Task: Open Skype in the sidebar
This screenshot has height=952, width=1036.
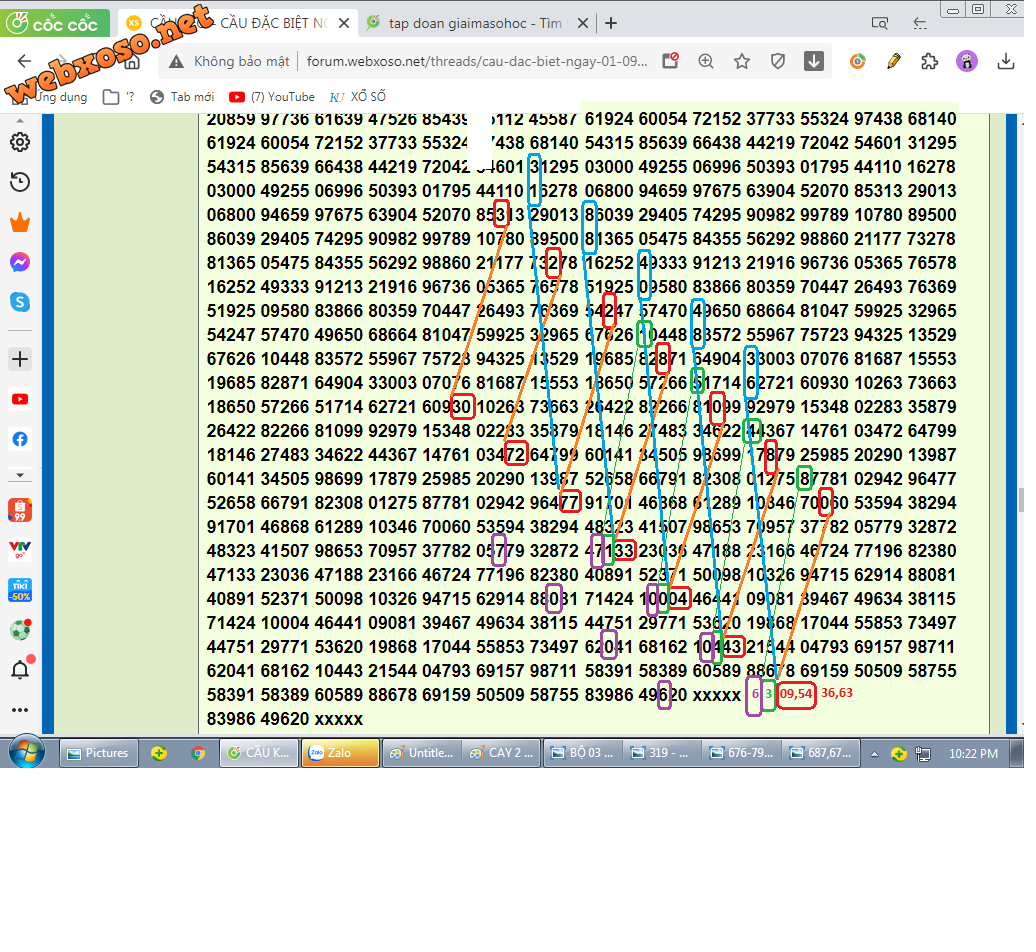Action: (20, 301)
